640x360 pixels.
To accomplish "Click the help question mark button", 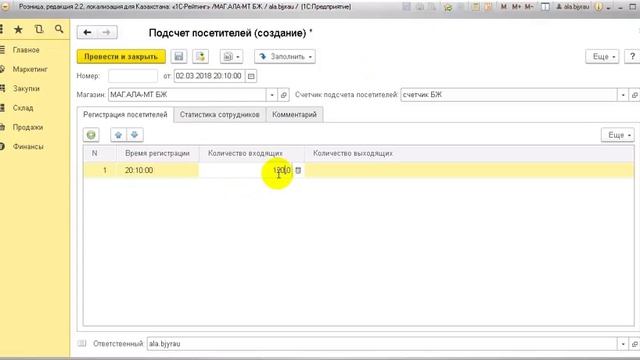I will point(632,56).
